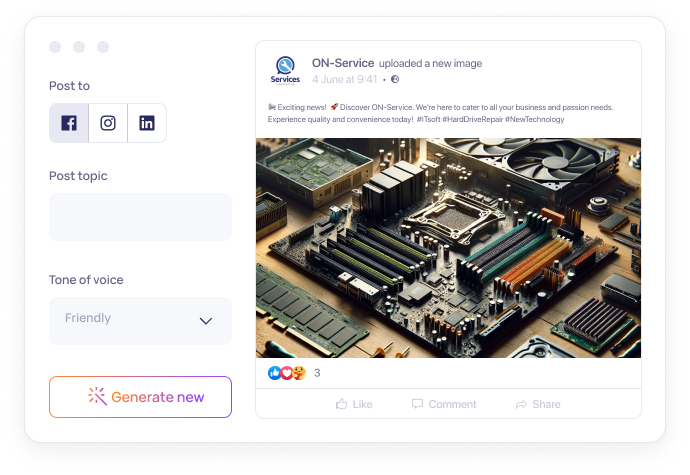Toggle Instagram in Post to options
The image size is (690, 475).
[108, 123]
